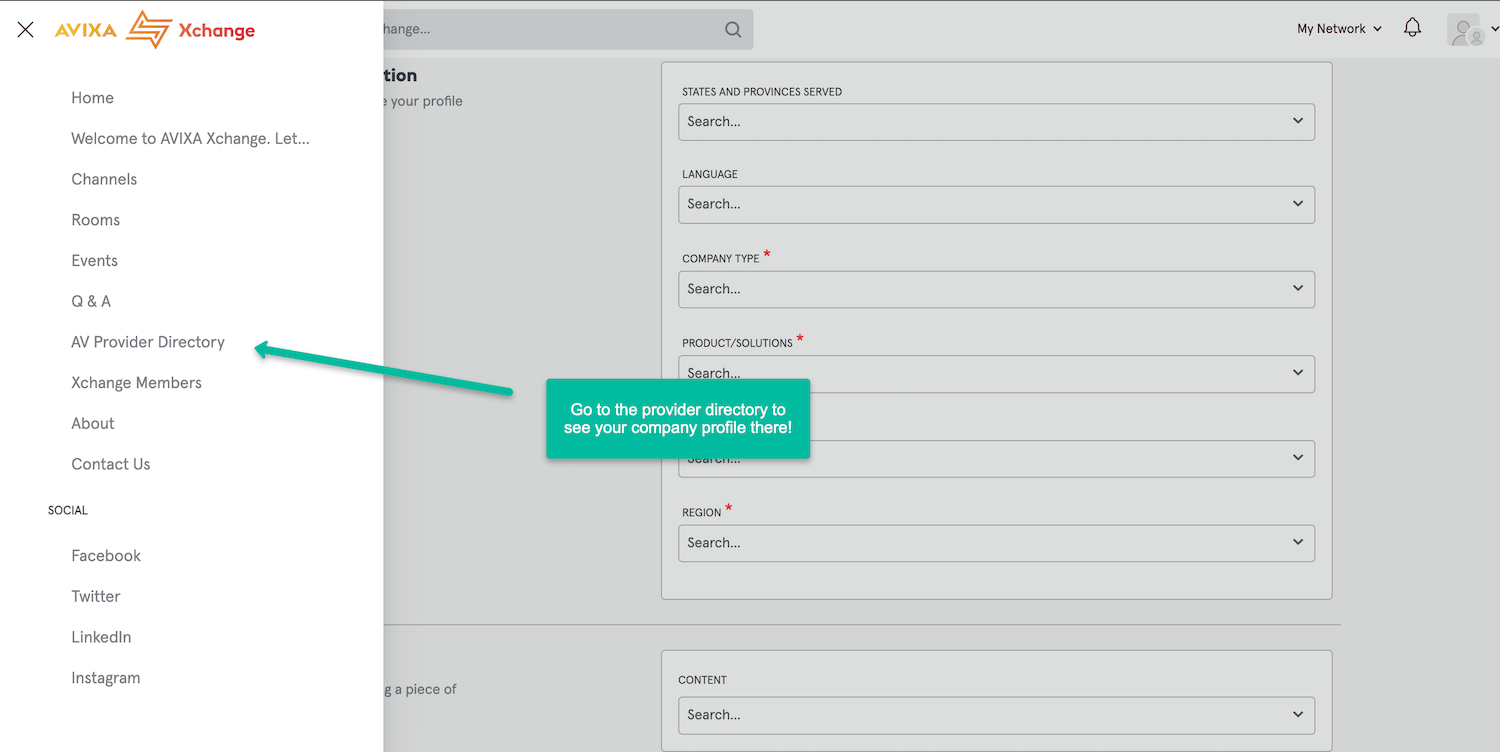Open the Language search dropdown
The height and width of the screenshot is (752, 1500).
click(996, 204)
